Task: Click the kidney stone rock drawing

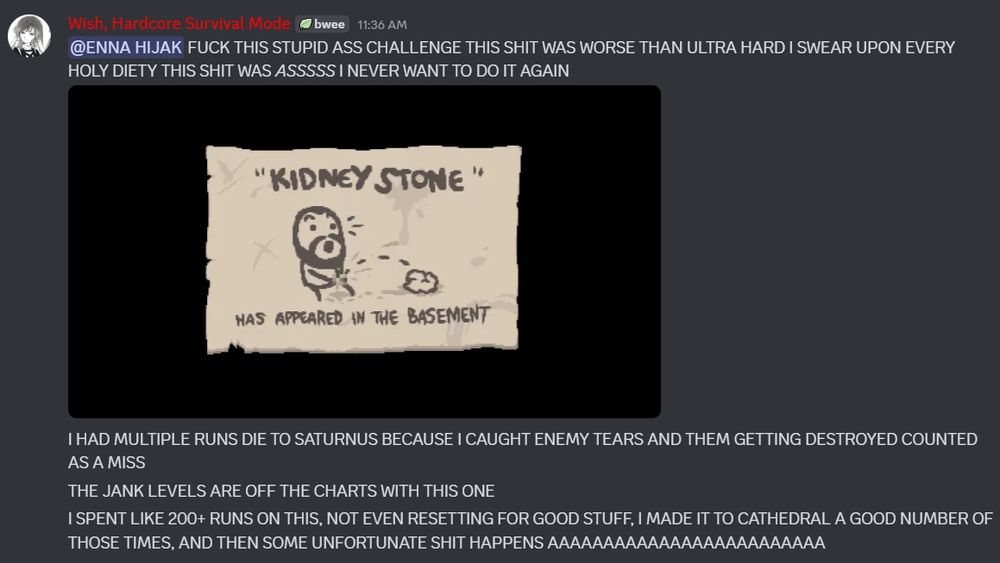Action: (420, 281)
